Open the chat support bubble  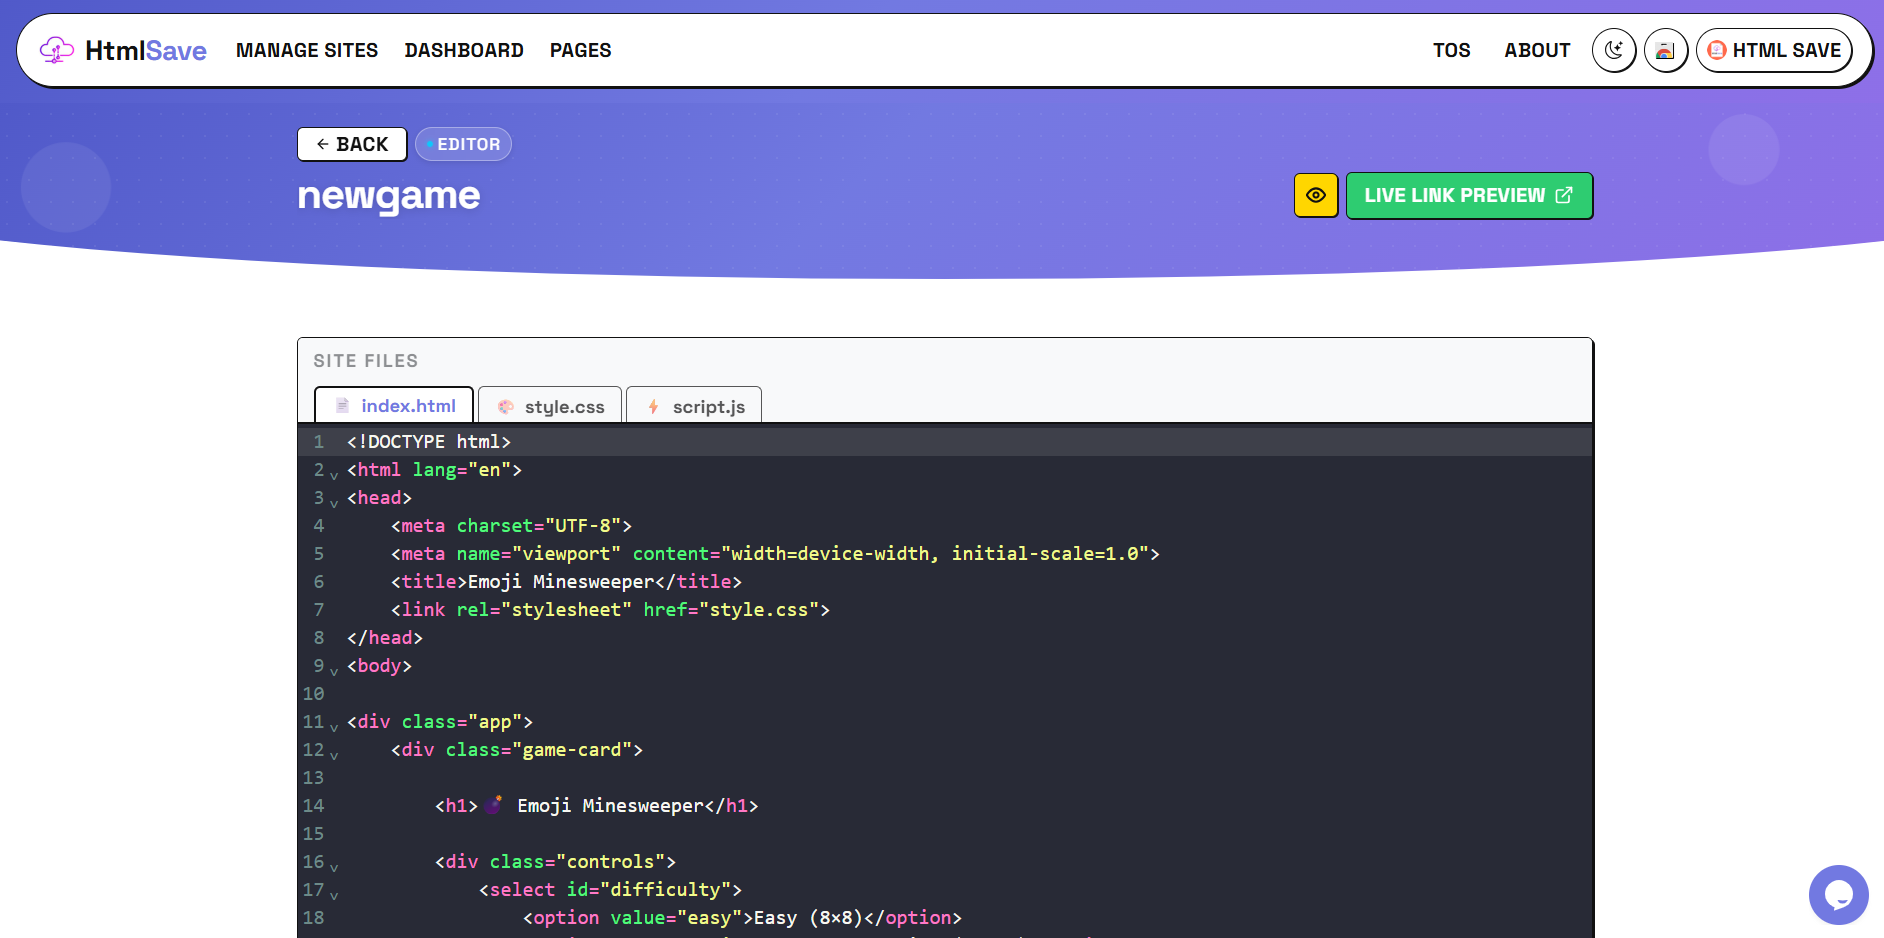tap(1838, 895)
